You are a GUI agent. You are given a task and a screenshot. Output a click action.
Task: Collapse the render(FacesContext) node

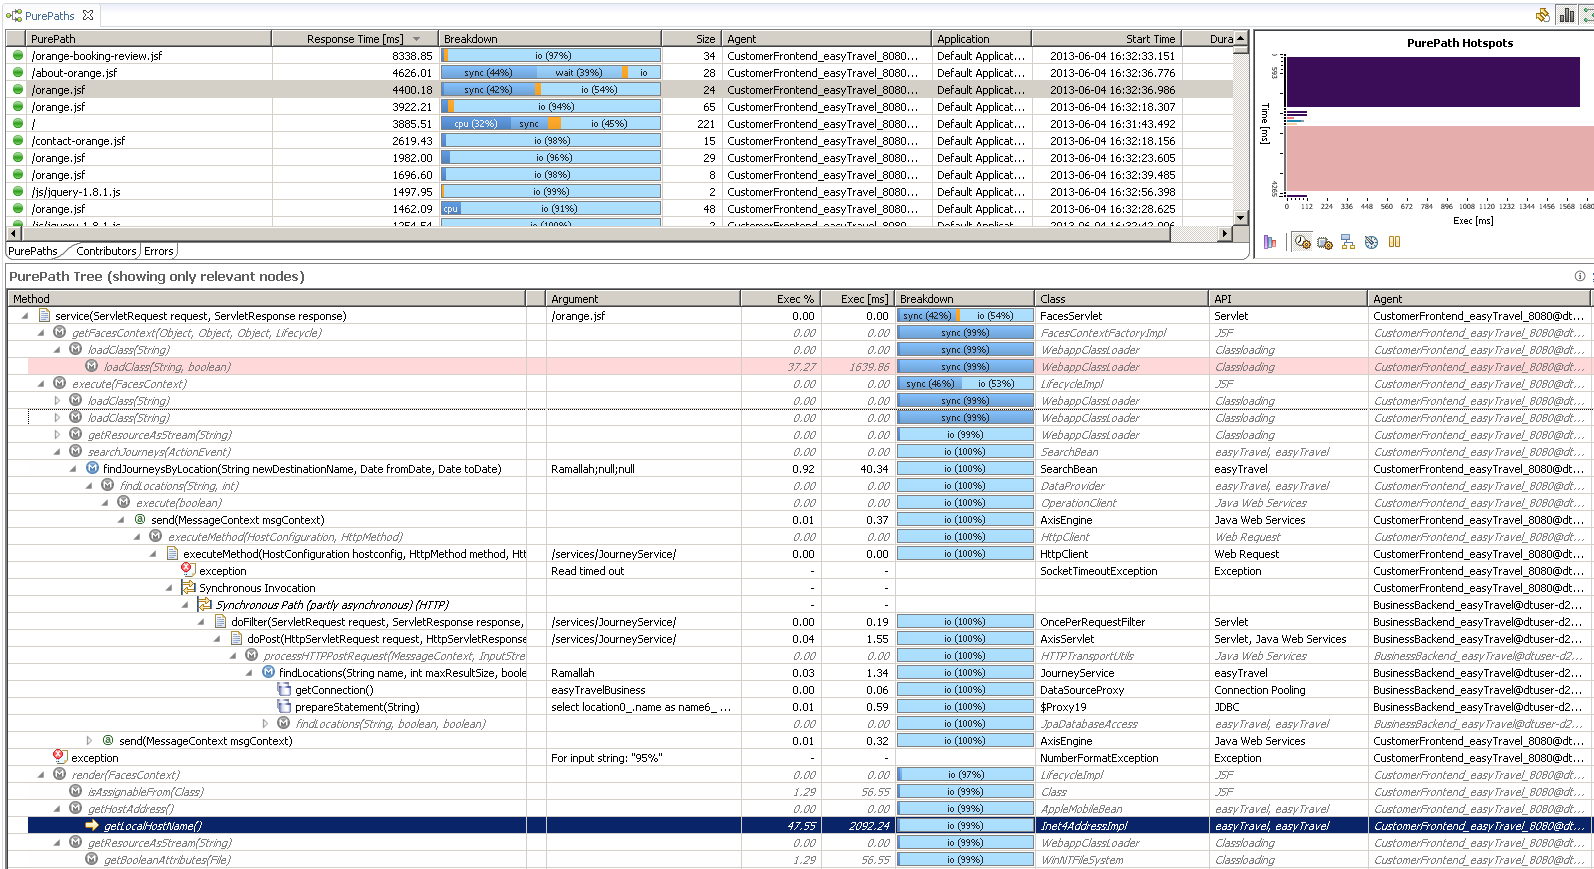(41, 775)
